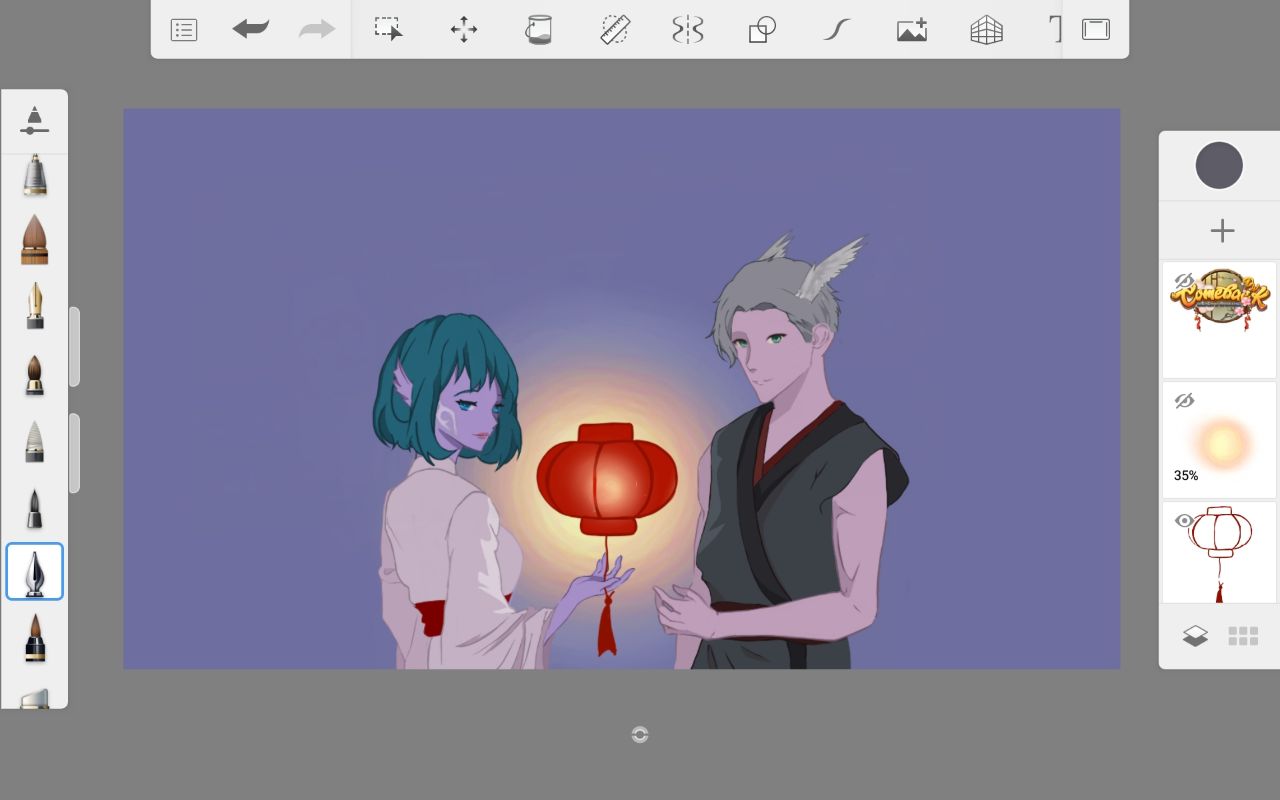This screenshot has width=1280, height=800.
Task: Hide the lantern outline layer
Action: (1184, 521)
